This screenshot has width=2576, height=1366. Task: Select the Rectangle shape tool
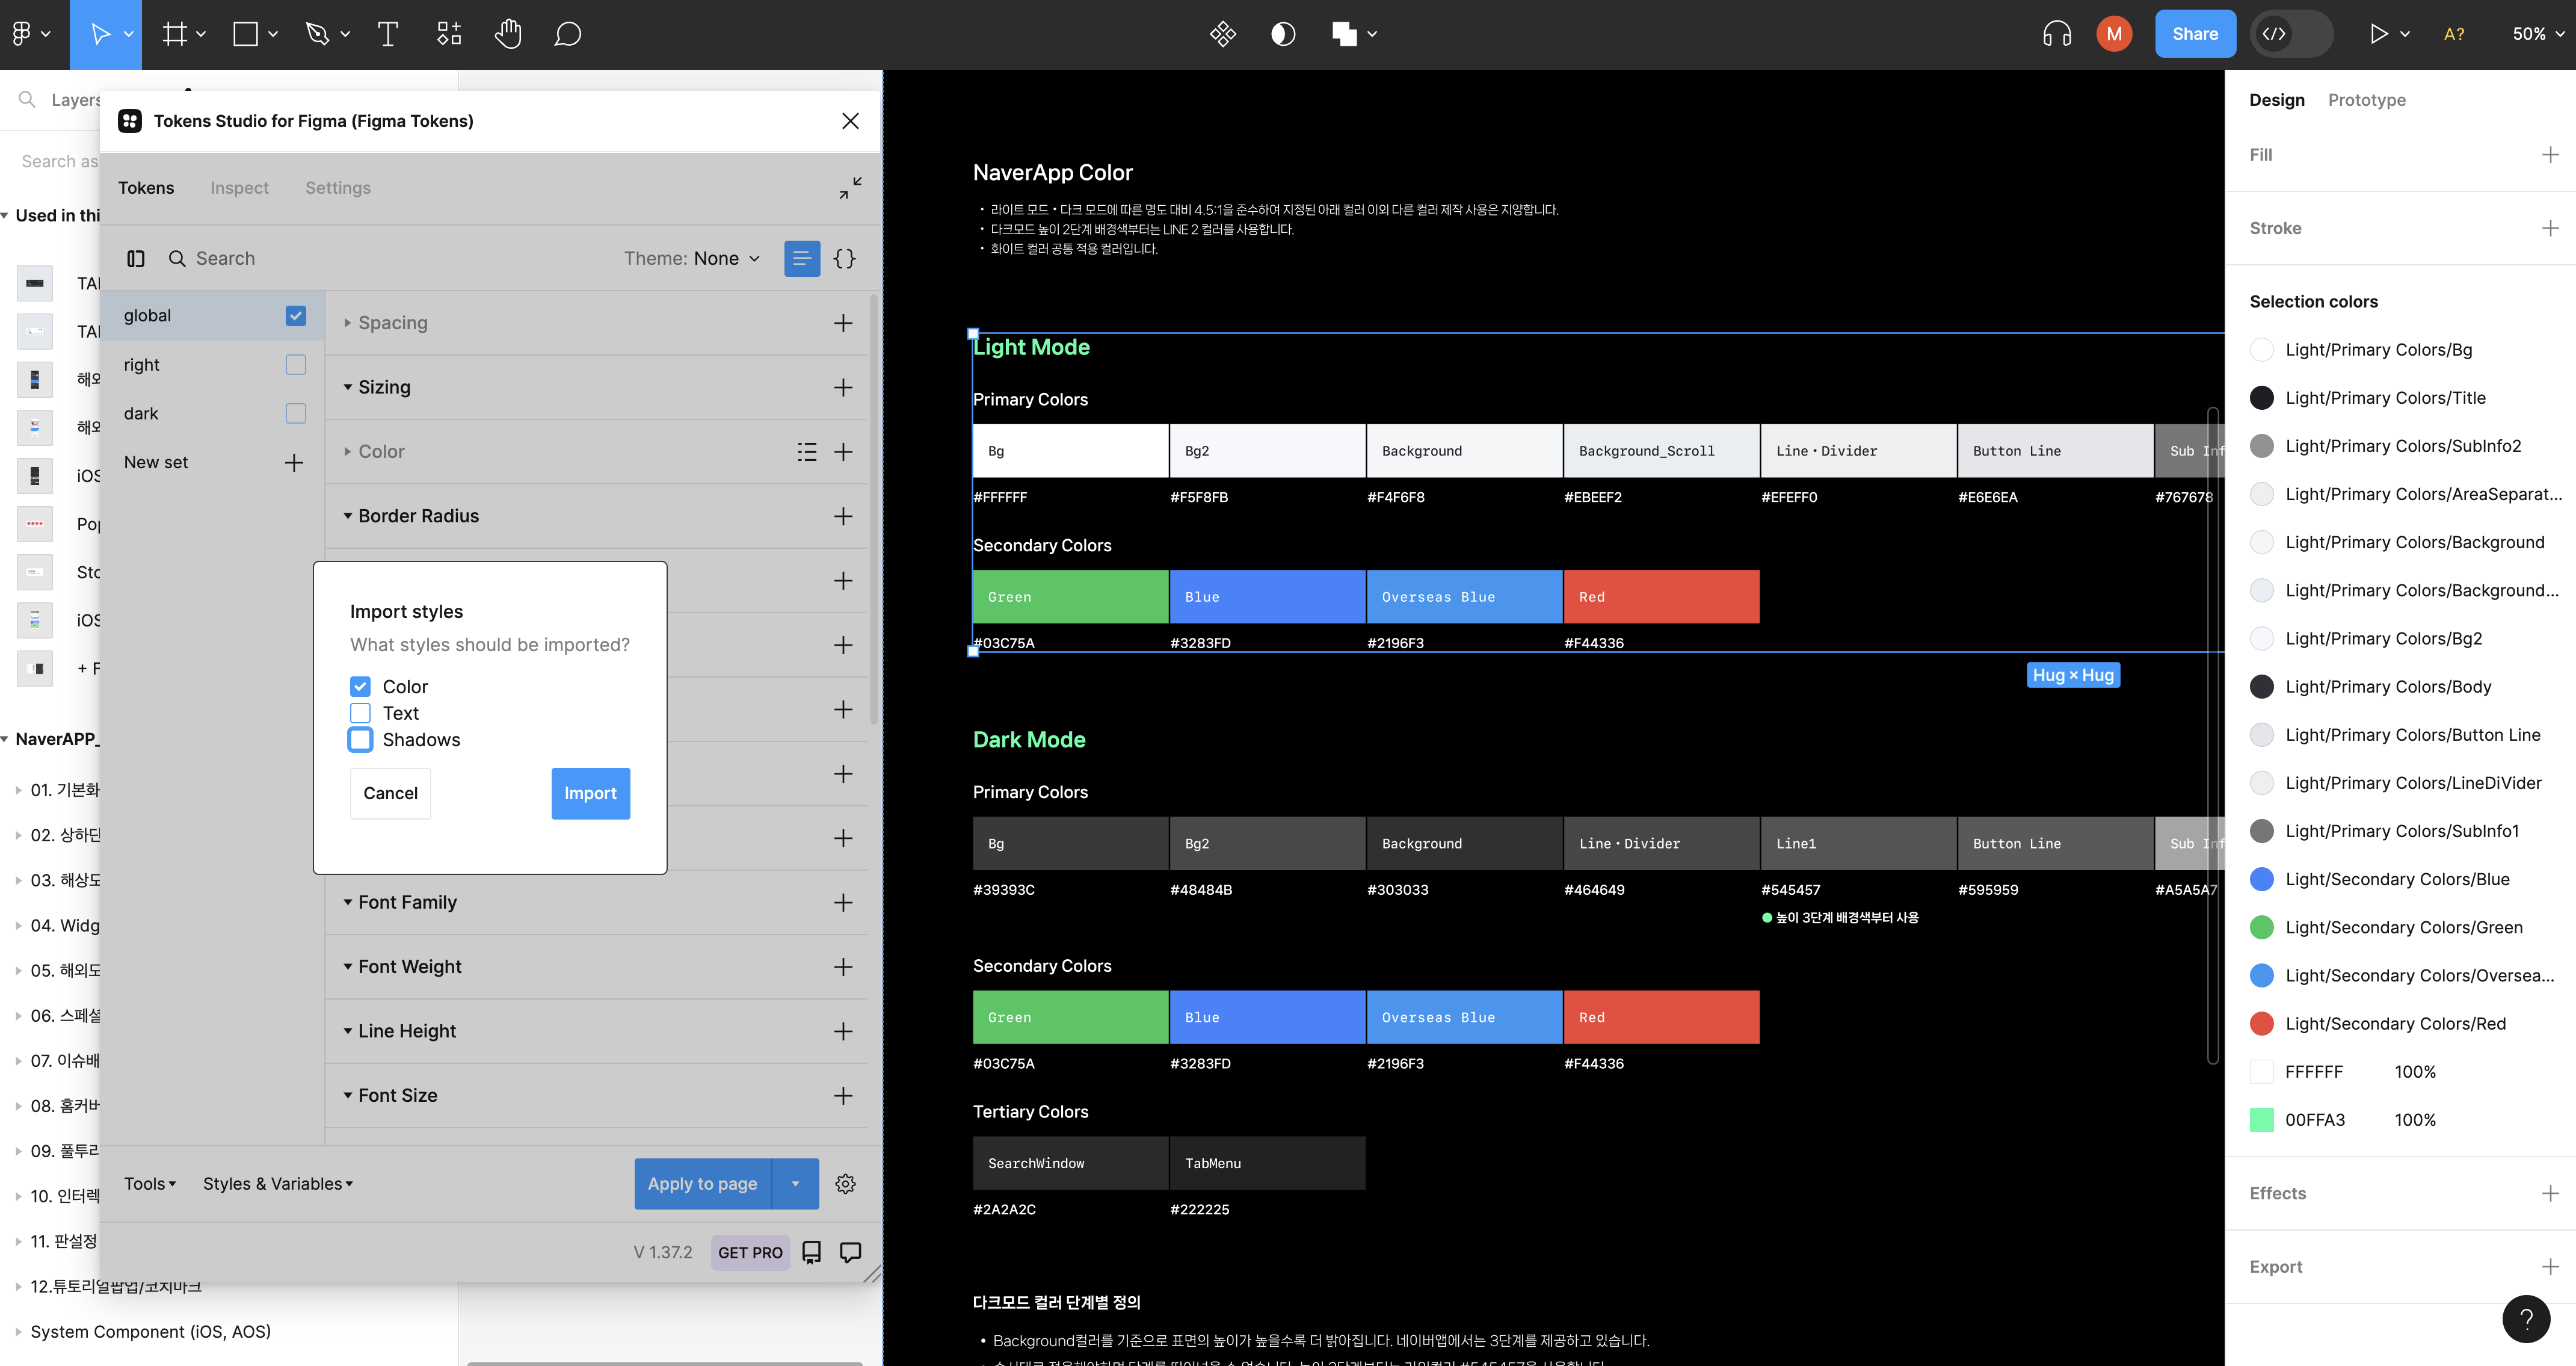point(245,34)
